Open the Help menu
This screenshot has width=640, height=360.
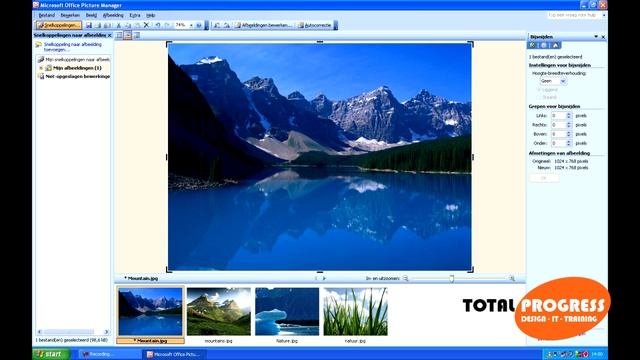click(x=151, y=15)
